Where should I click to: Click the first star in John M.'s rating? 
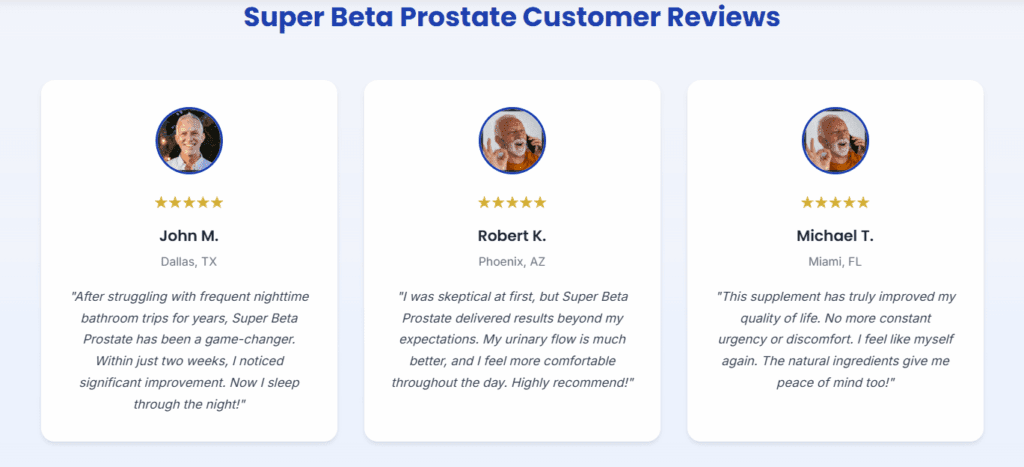161,202
